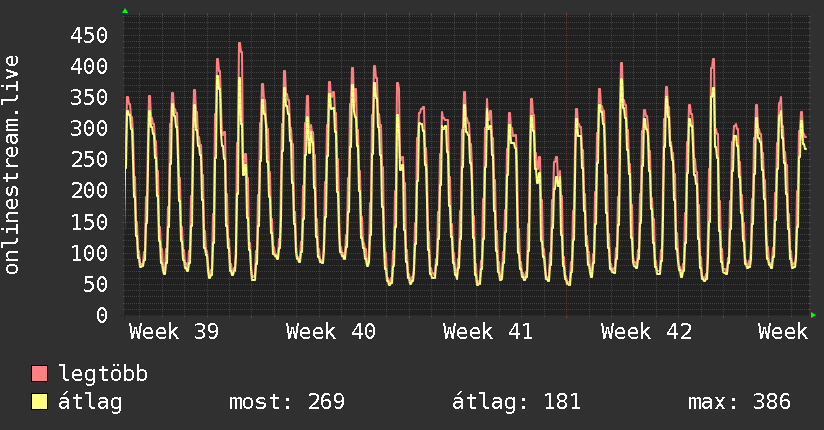The height and width of the screenshot is (430, 824).
Task: Click the Week 41 axis label
Action: pyautogui.click(x=488, y=332)
